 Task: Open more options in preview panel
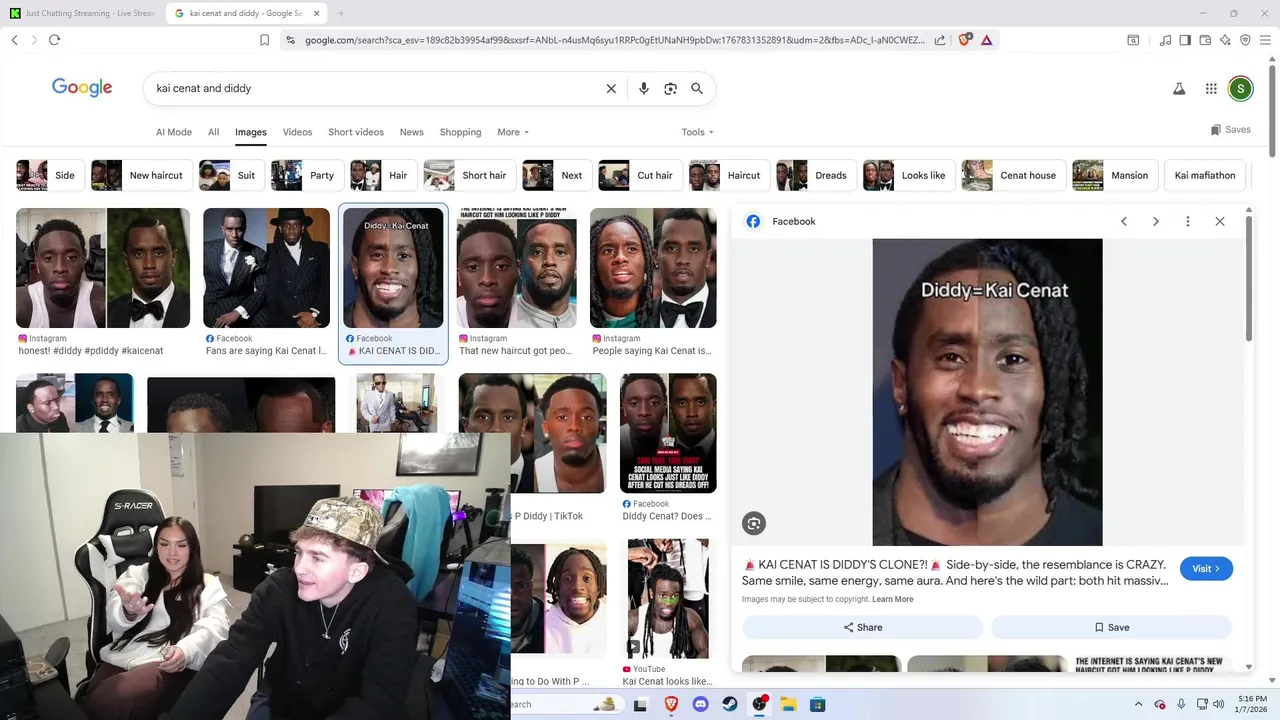pos(1188,221)
